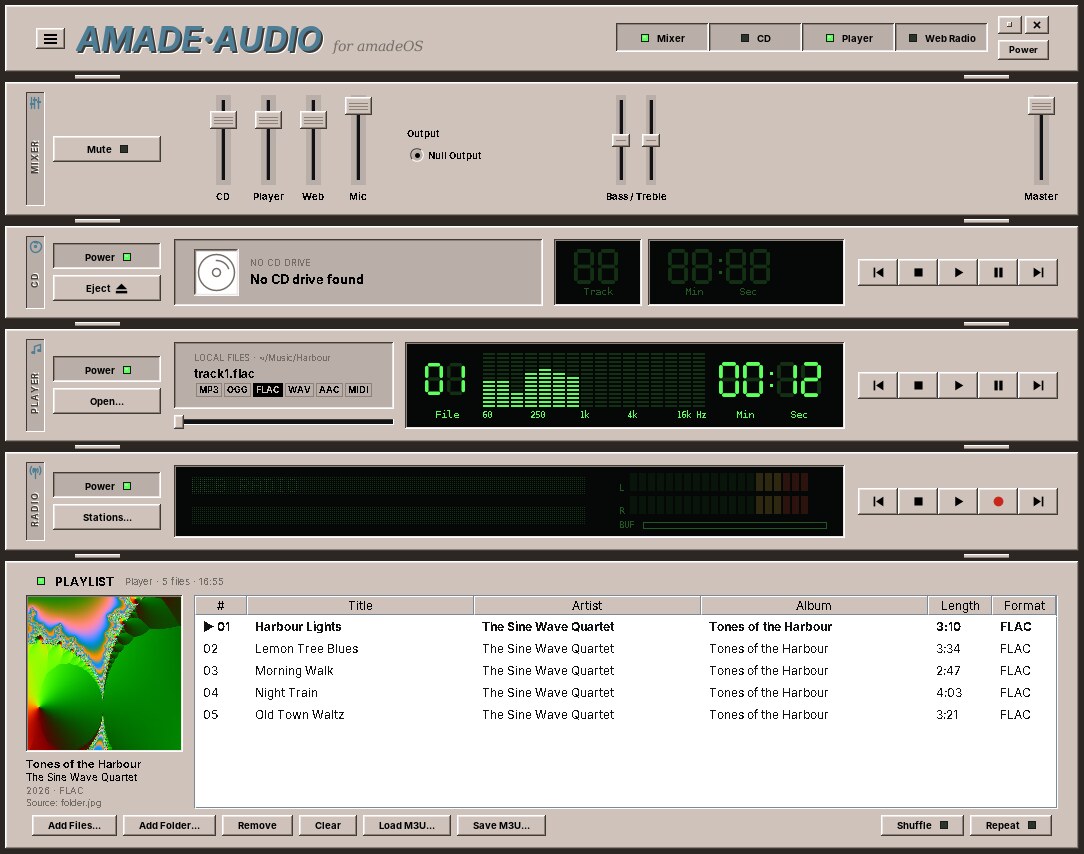
Task: Go to previous file in Player deck
Action: tap(878, 386)
